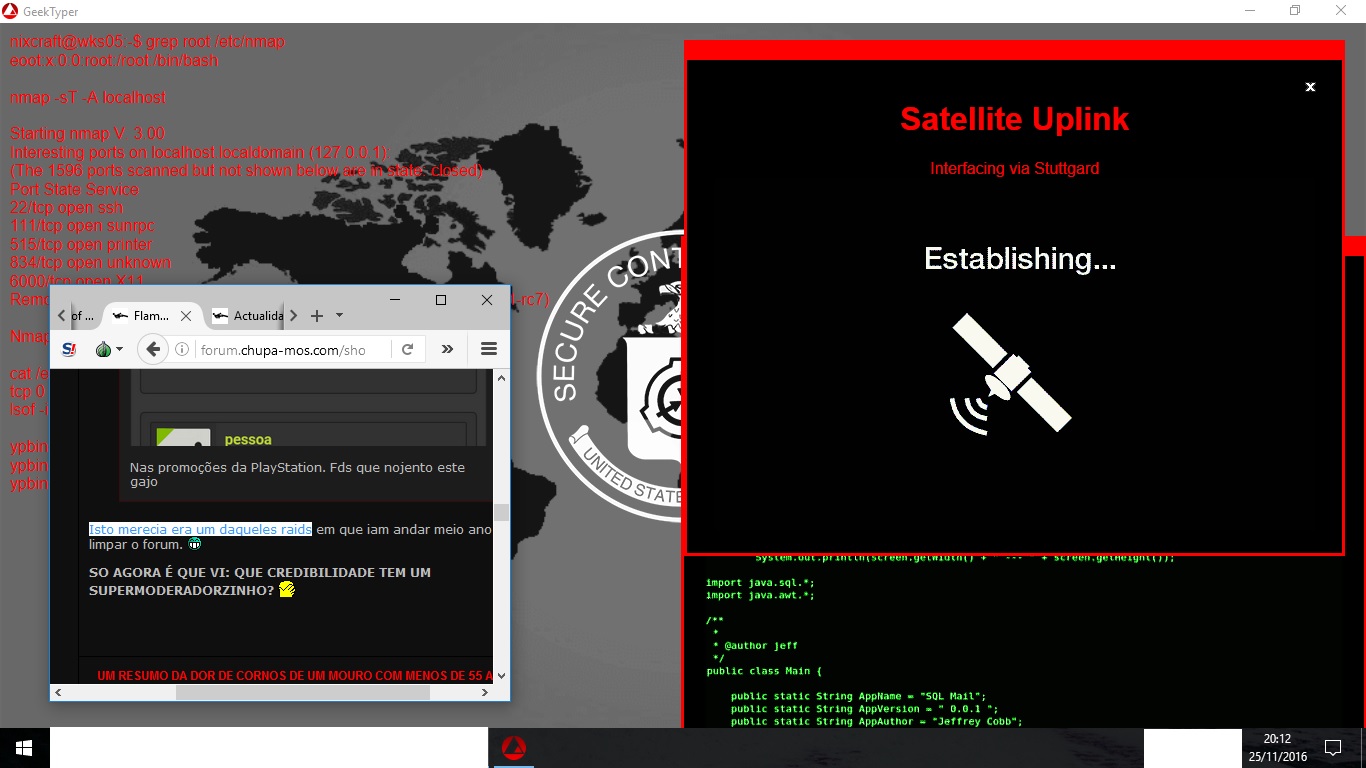
Task: Click the satellite dish icon
Action: [1010, 374]
